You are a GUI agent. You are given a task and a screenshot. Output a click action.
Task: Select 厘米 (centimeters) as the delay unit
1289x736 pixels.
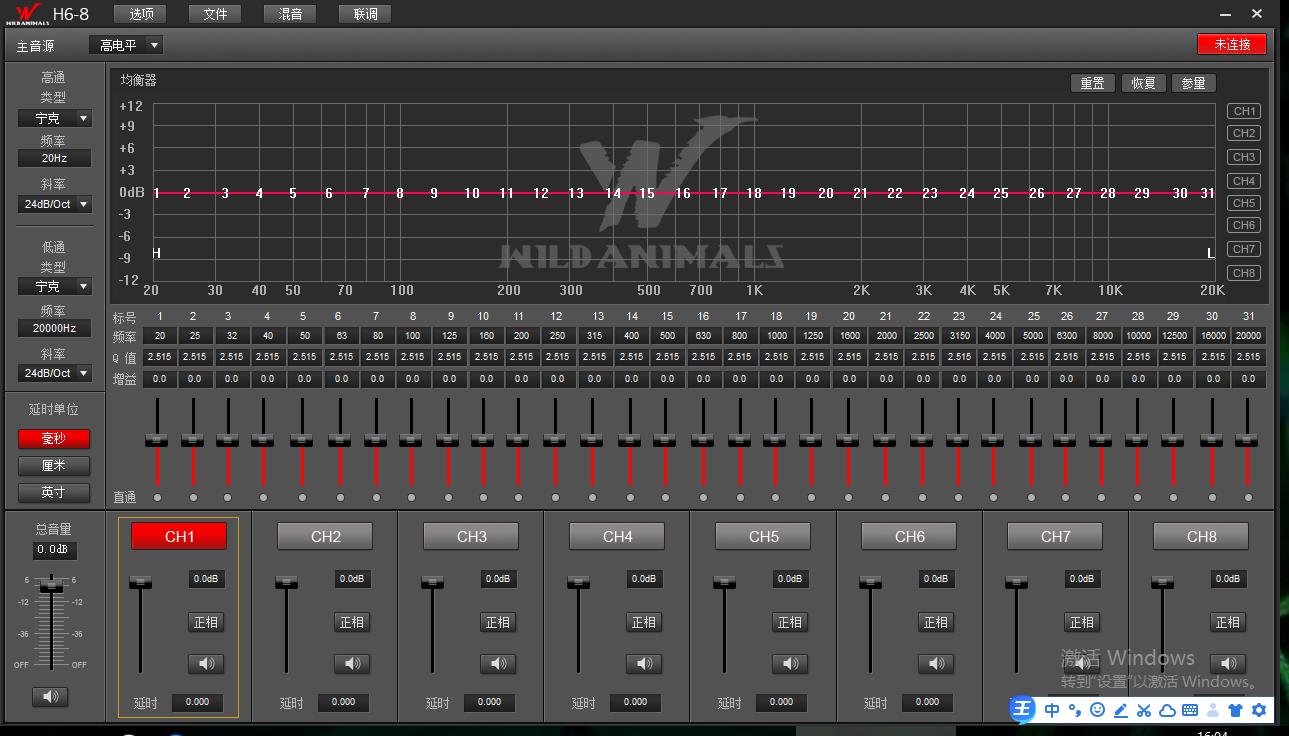tap(54, 465)
